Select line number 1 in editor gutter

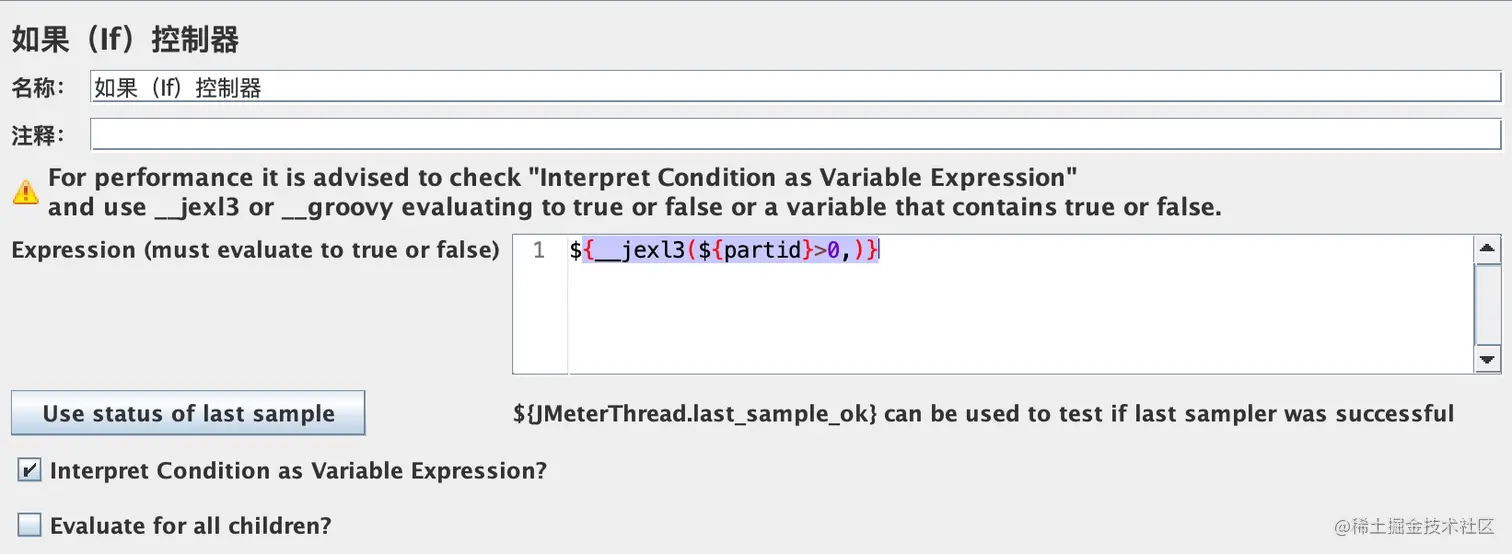point(539,251)
